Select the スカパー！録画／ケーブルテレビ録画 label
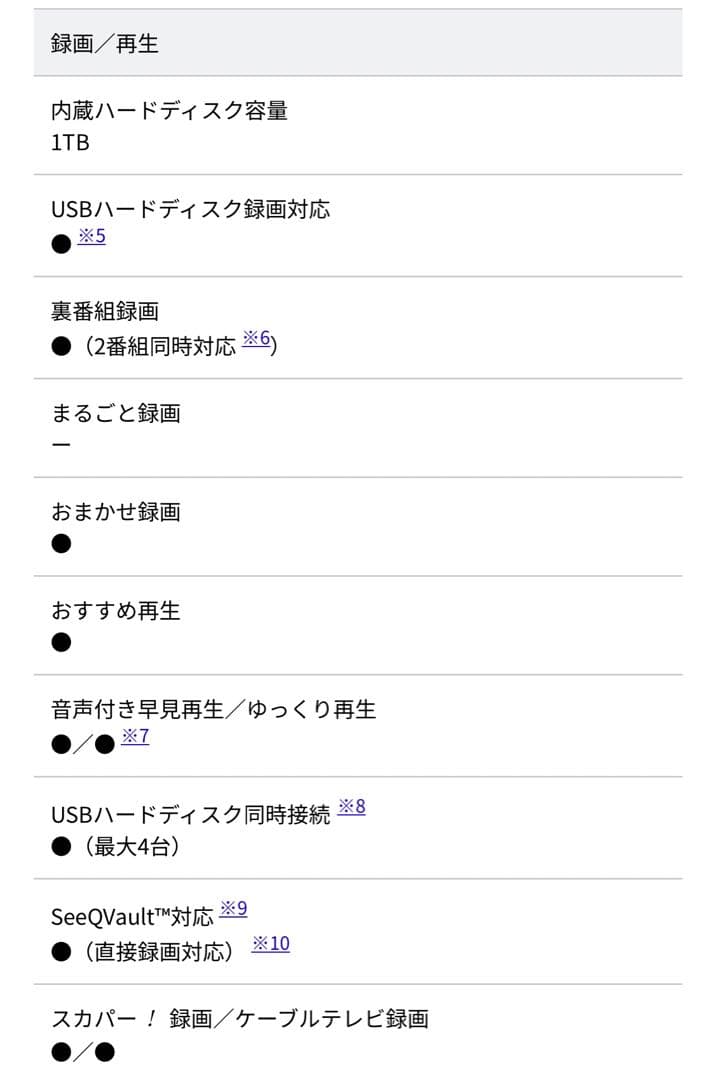The height and width of the screenshot is (1080, 717). tap(239, 1019)
